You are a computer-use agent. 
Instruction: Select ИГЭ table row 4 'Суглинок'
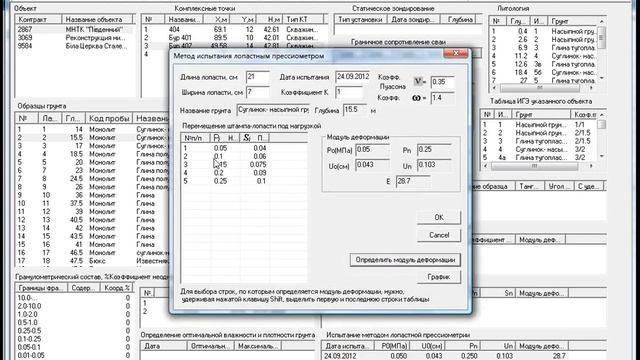click(539, 149)
